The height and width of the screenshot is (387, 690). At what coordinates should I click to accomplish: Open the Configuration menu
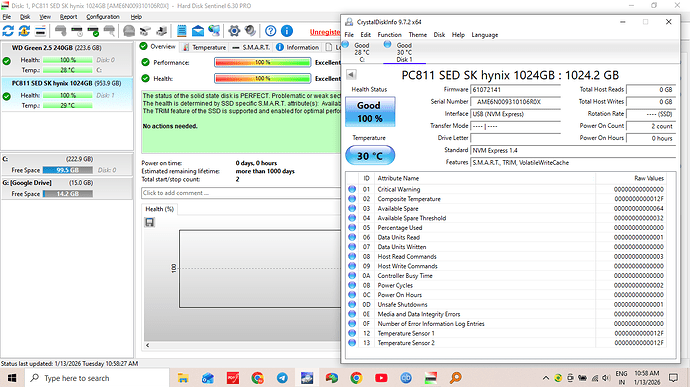point(103,17)
